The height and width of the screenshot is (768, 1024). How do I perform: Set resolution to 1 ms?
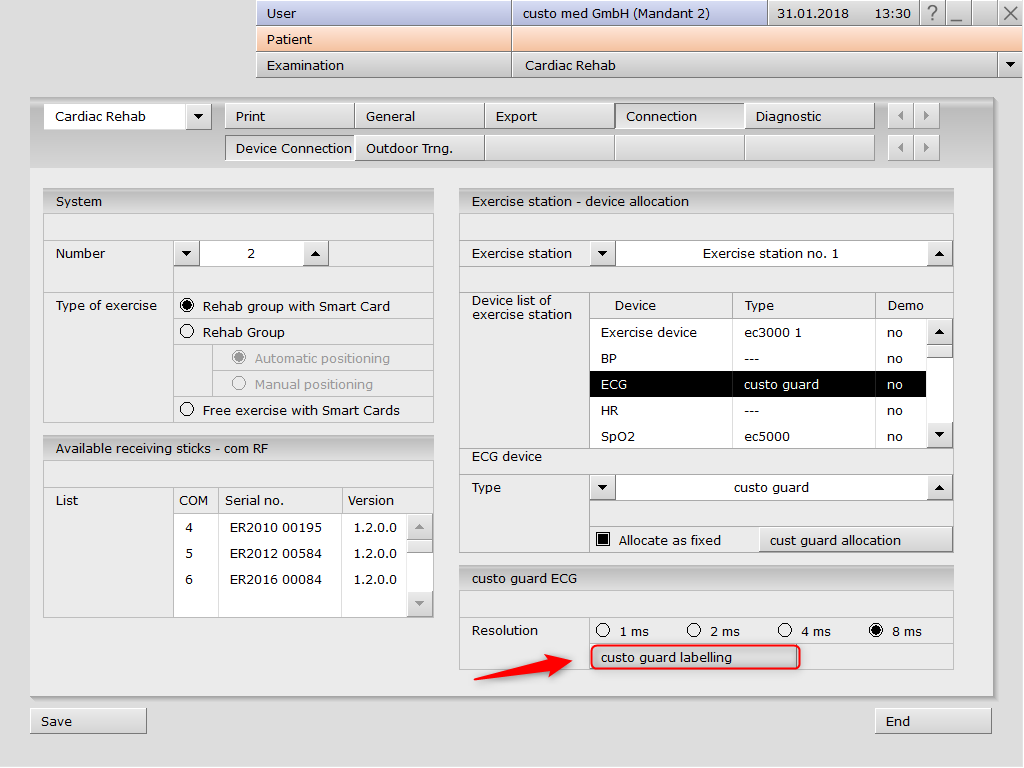[x=603, y=630]
